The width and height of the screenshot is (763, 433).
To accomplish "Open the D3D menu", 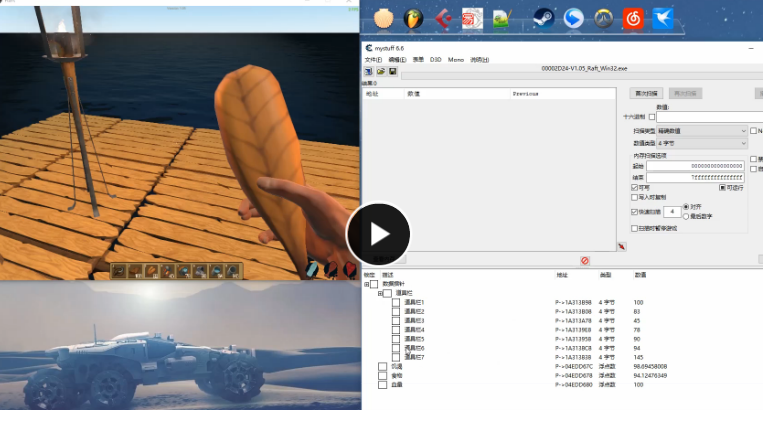I will click(436, 60).
